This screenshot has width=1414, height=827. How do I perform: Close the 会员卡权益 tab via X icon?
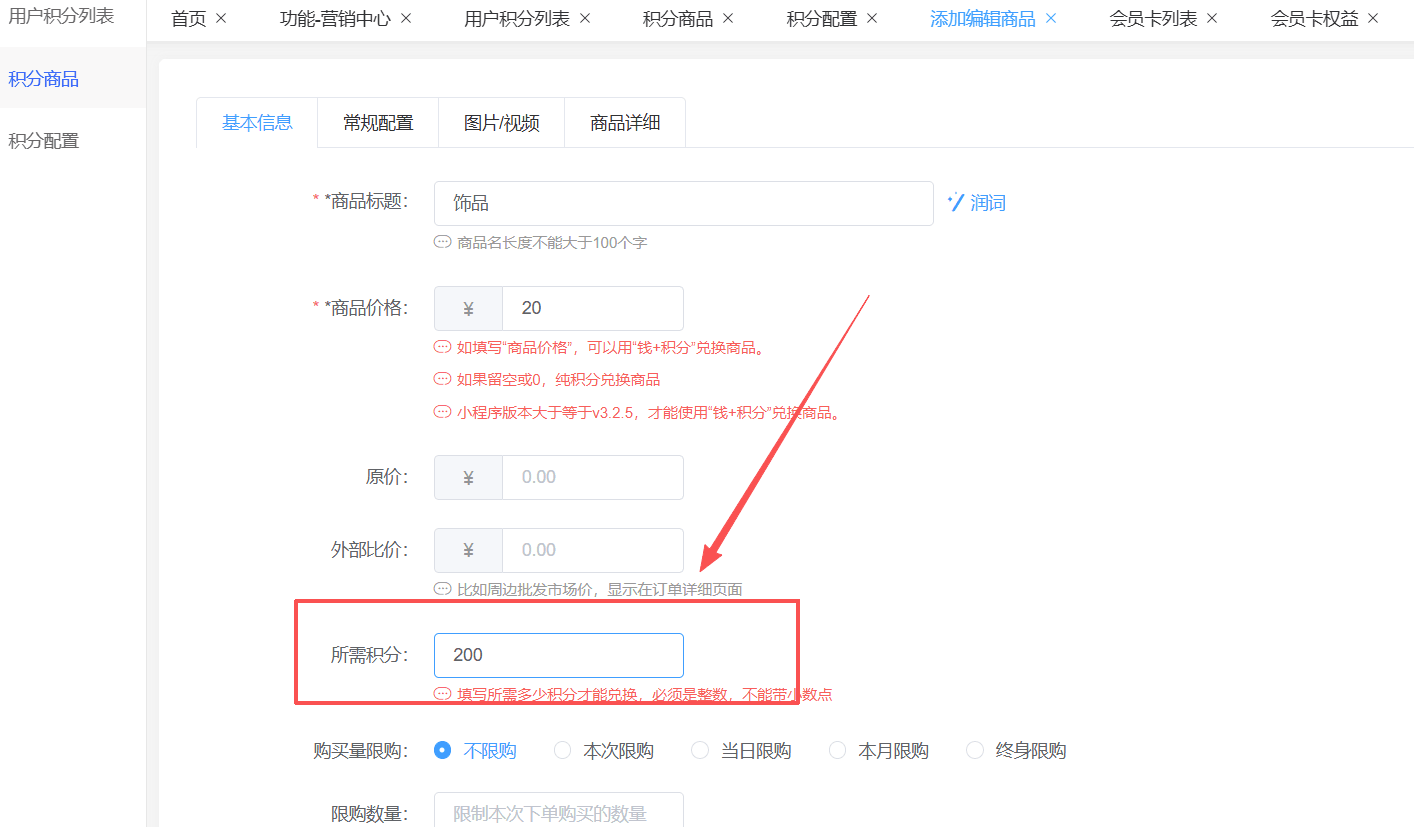pyautogui.click(x=1373, y=19)
